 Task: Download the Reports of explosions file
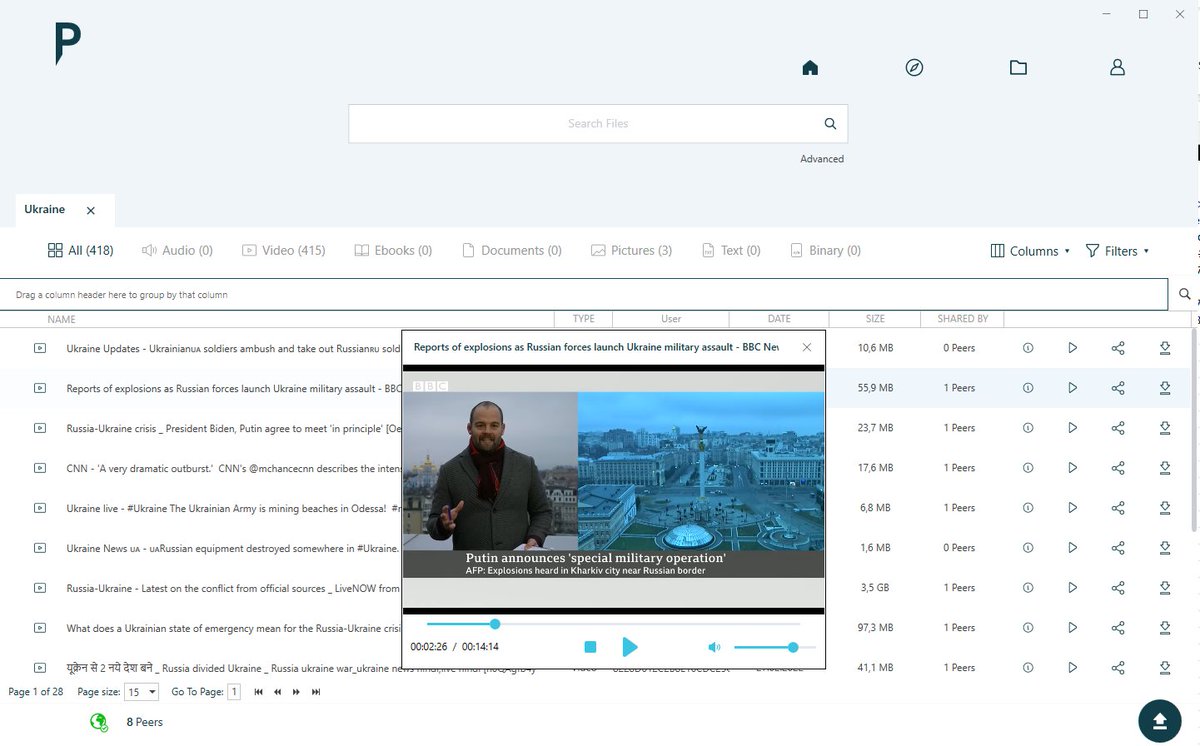tap(1165, 388)
